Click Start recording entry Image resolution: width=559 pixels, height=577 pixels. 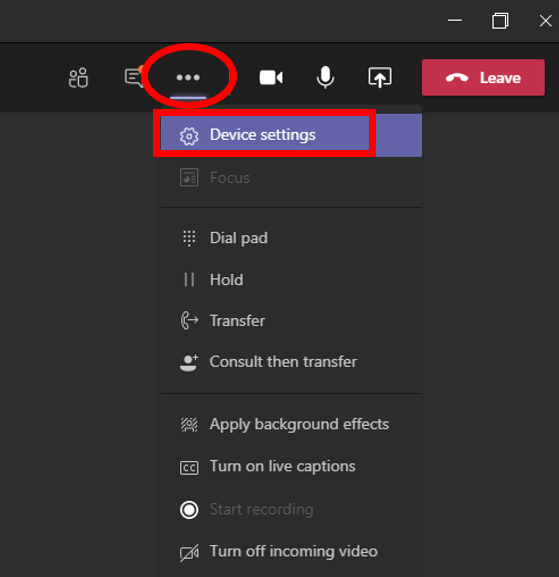[291, 510]
